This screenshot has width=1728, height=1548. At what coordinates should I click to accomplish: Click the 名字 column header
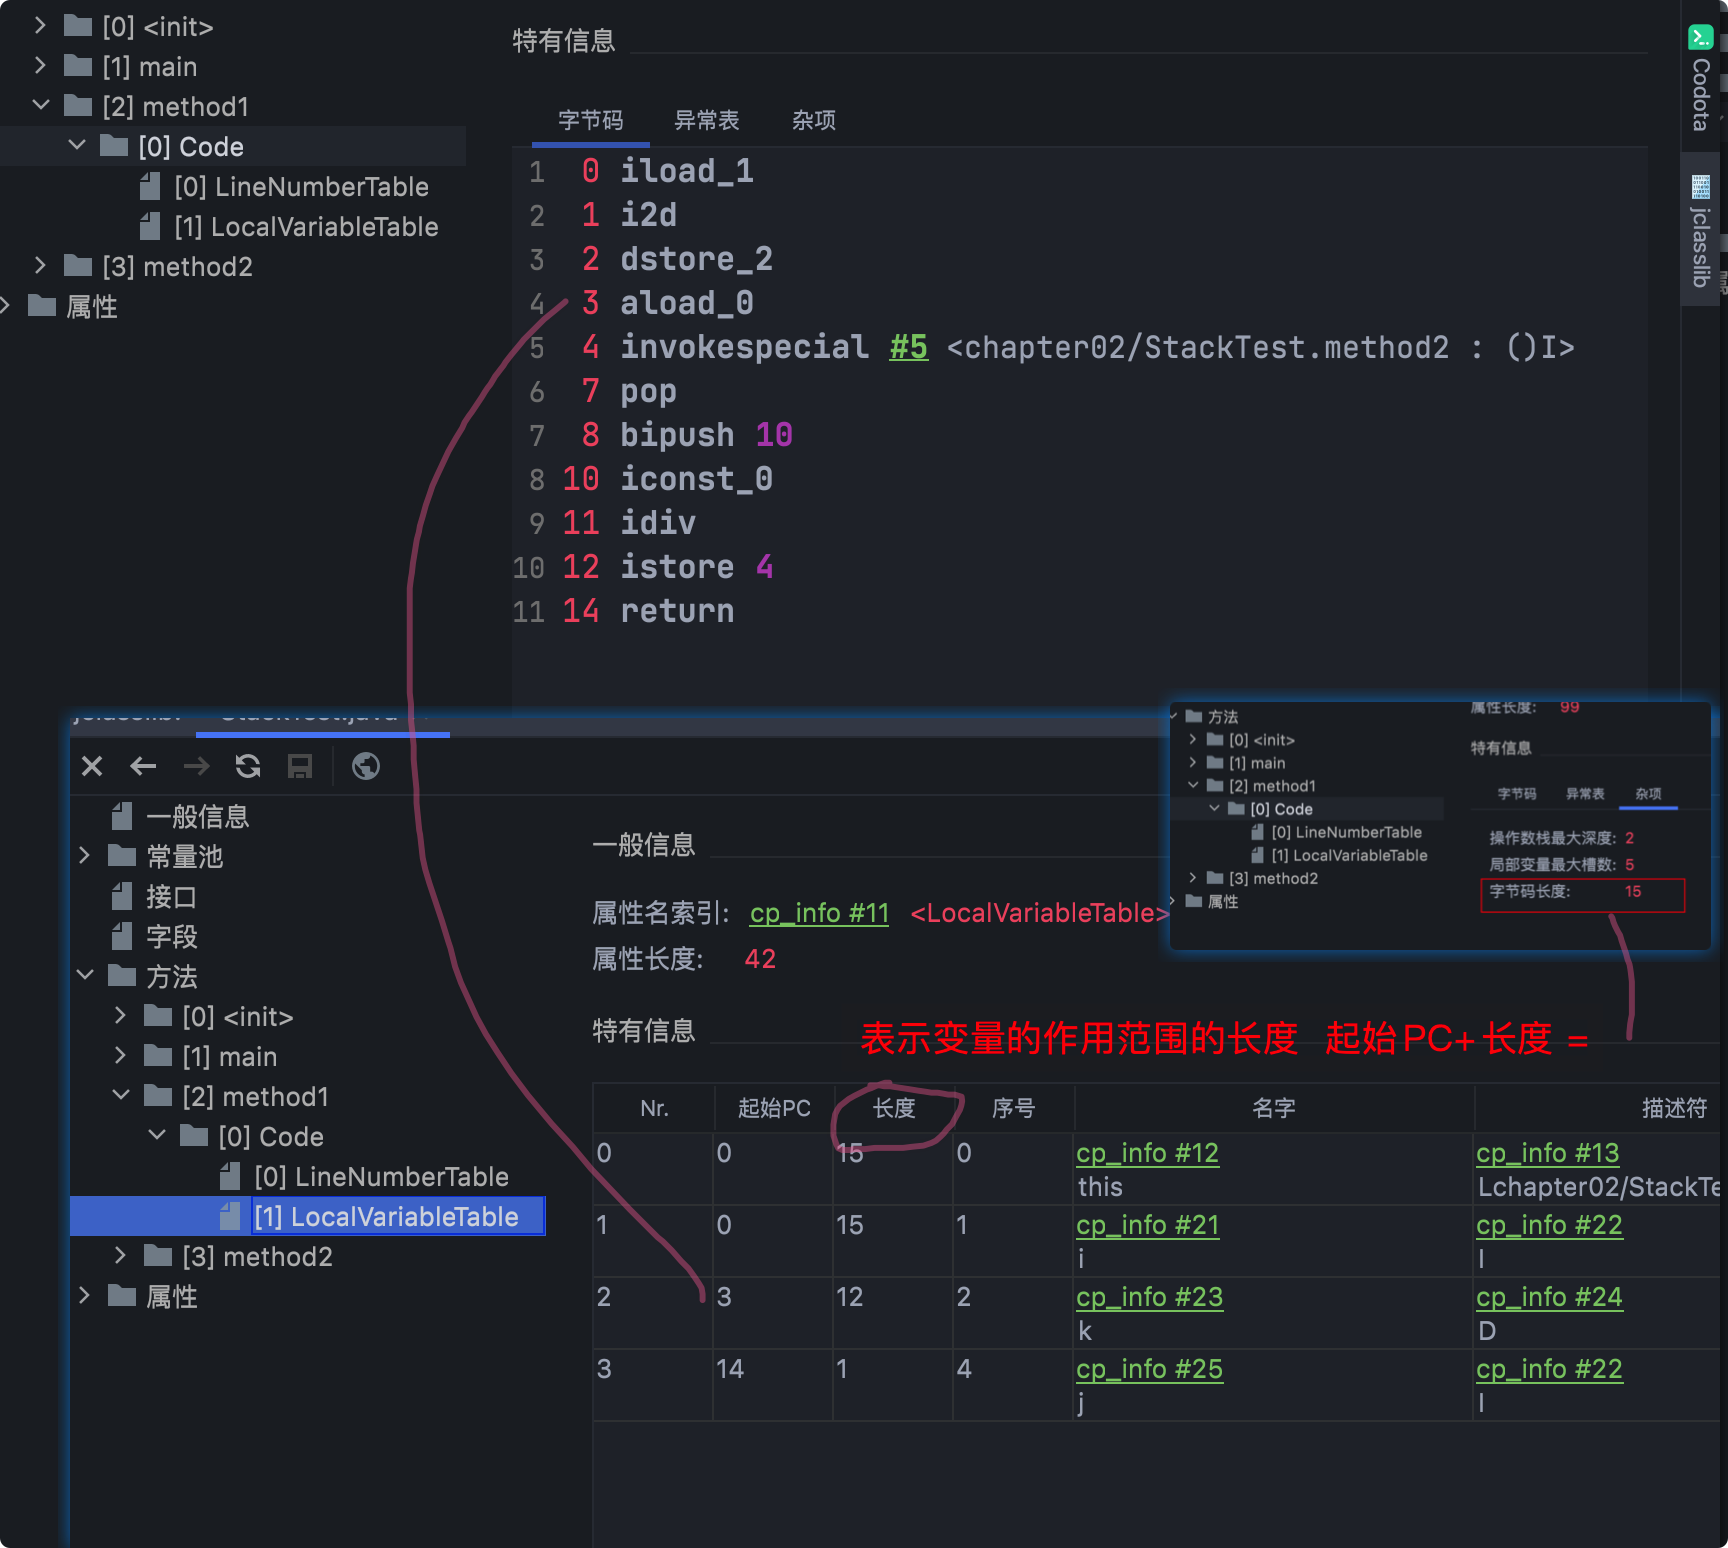(1274, 1108)
